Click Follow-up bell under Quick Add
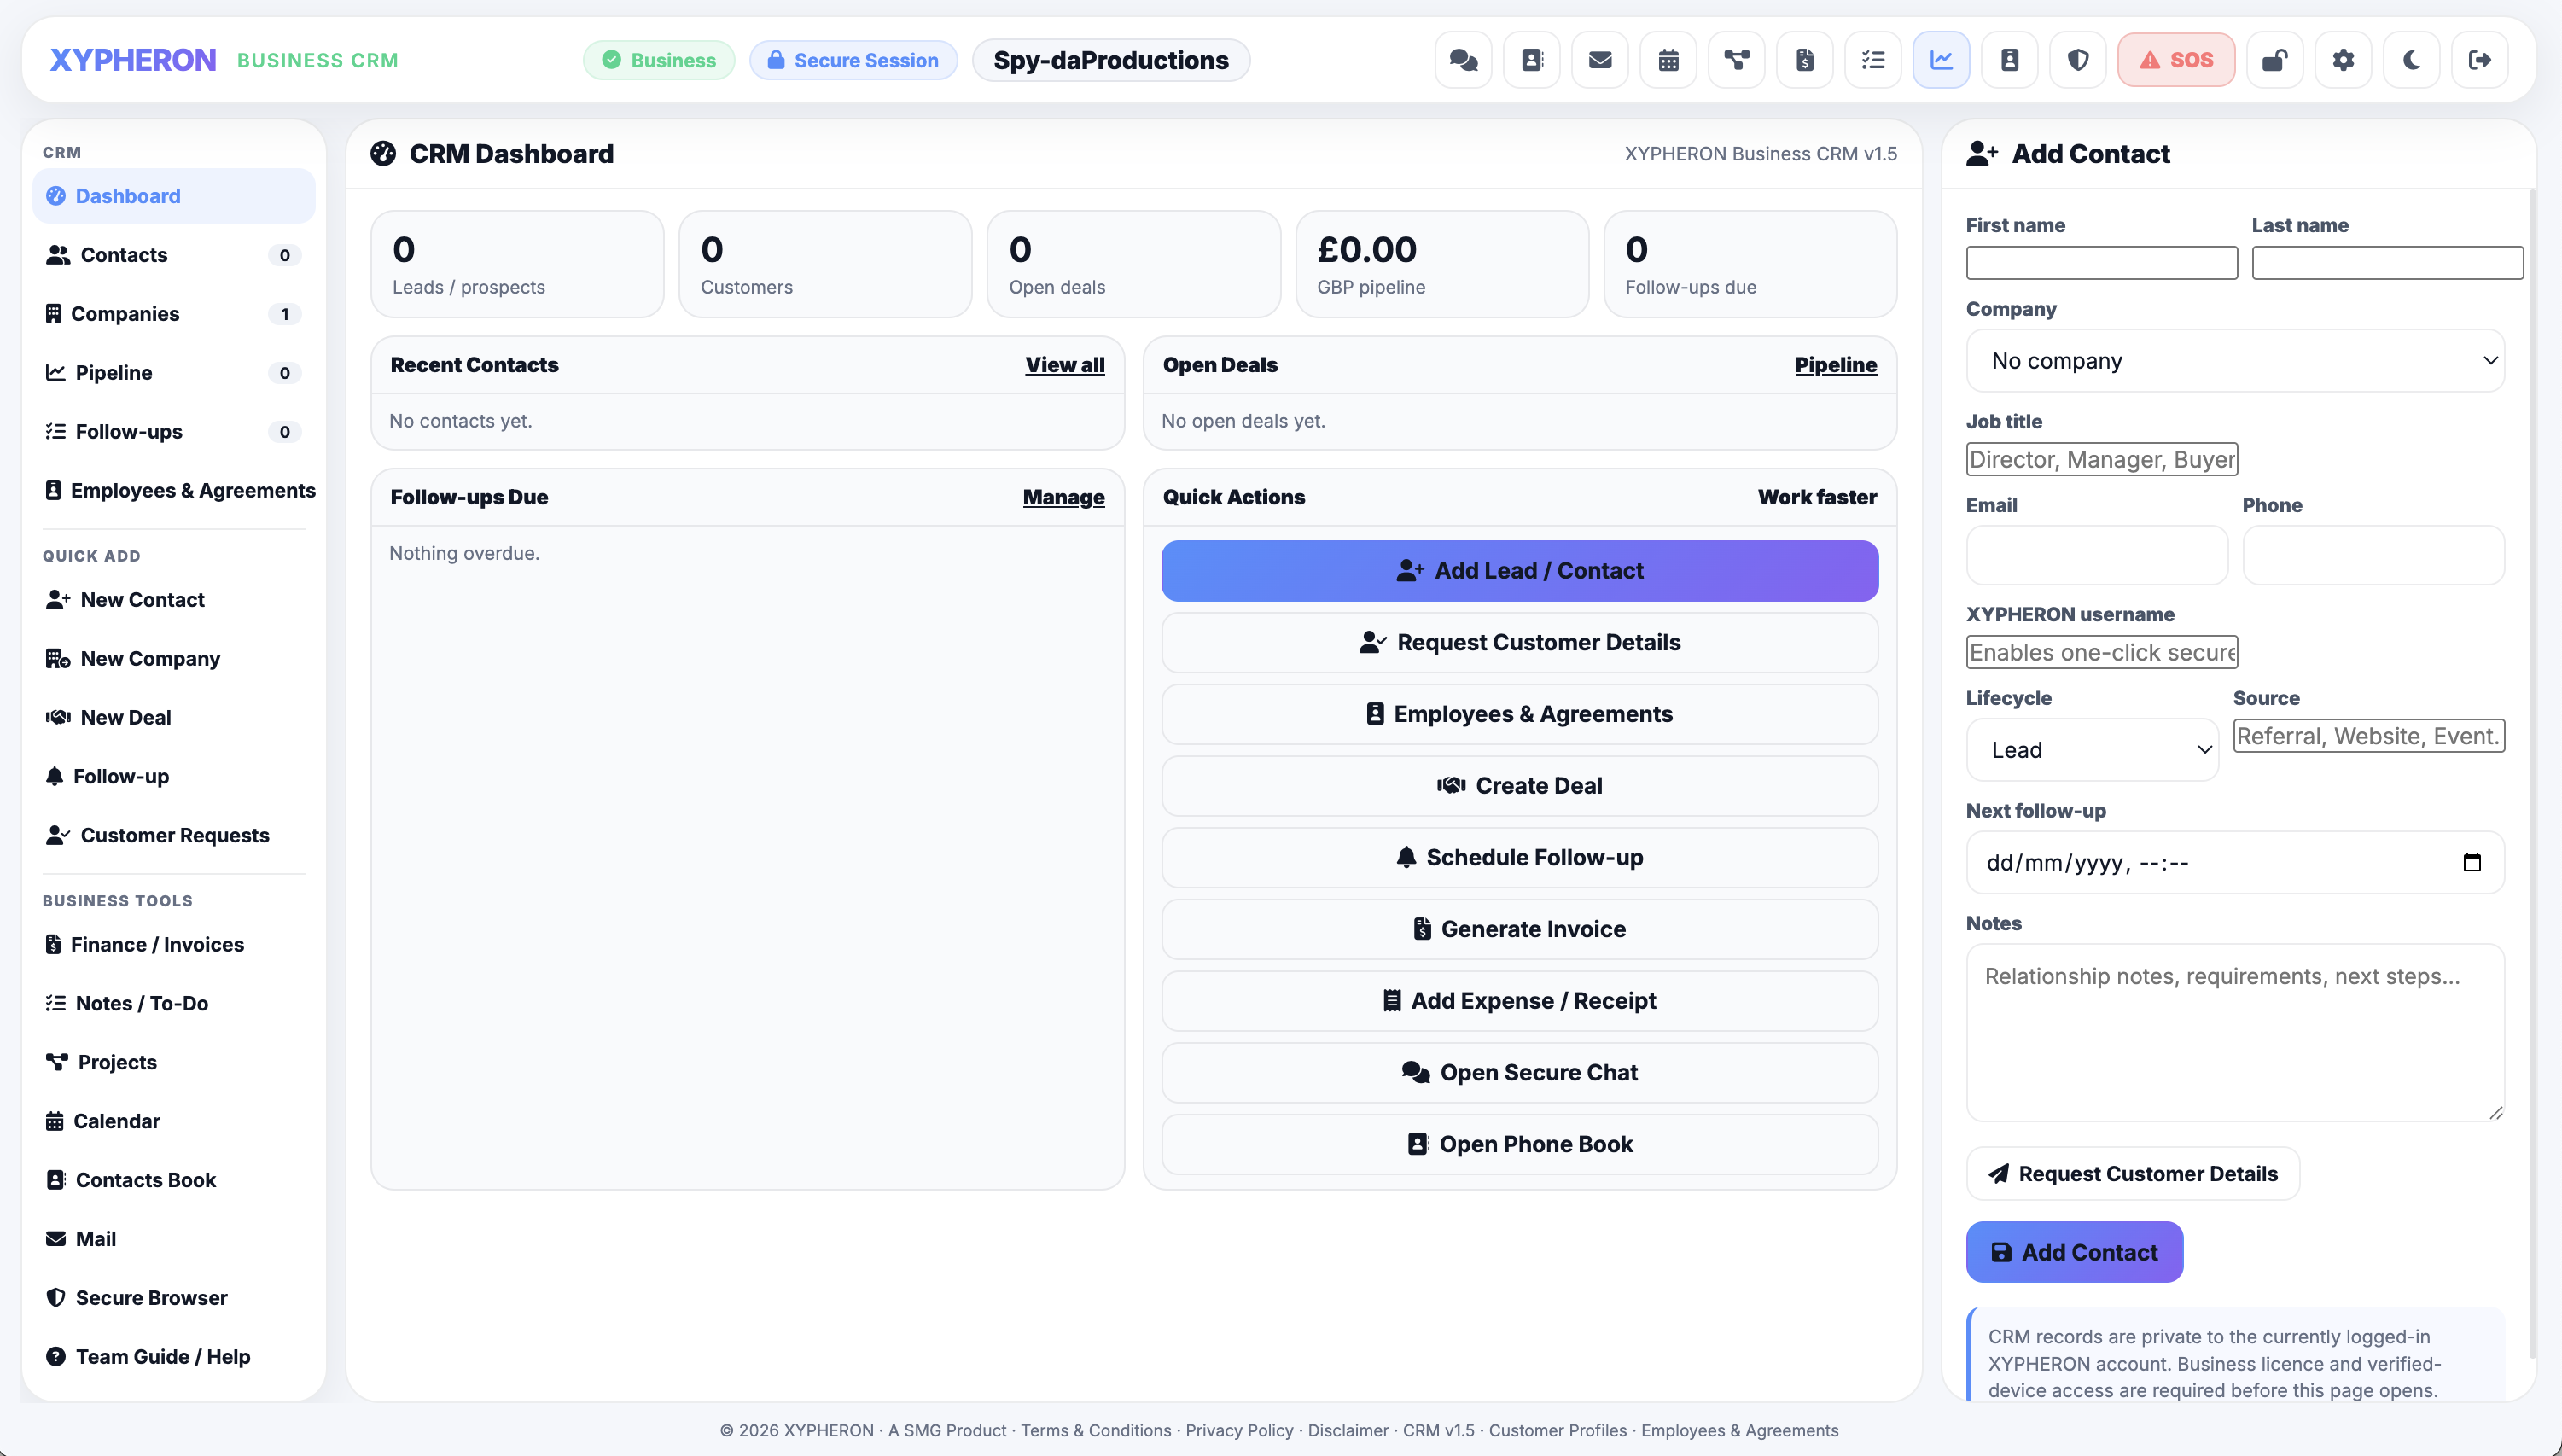The height and width of the screenshot is (1456, 2562). click(x=174, y=777)
